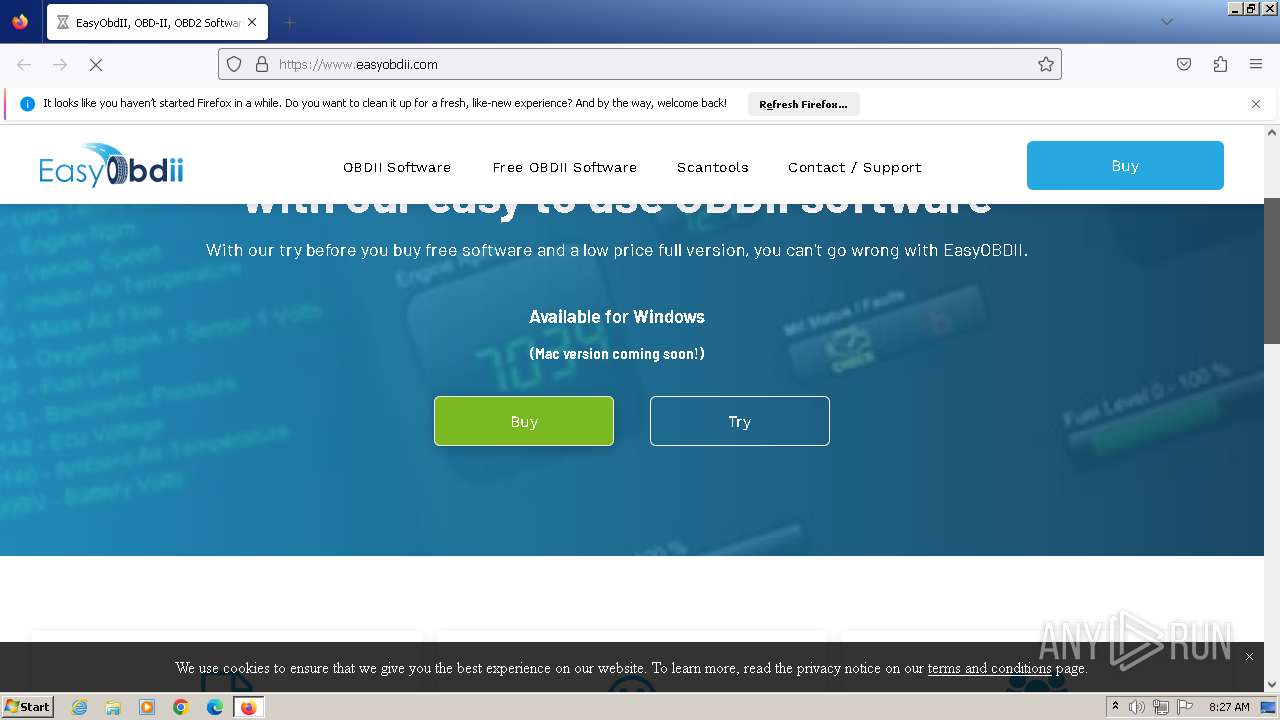Click the easyobdii.com URL field
Screen dimensions: 1280x720
640,64
